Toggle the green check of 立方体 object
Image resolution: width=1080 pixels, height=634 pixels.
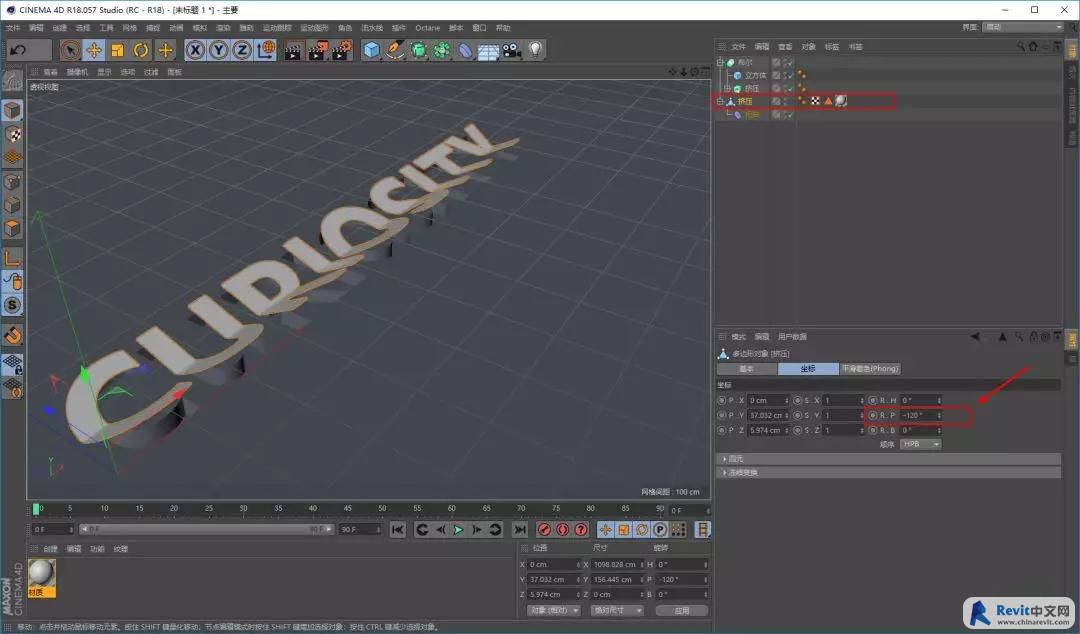pos(789,75)
